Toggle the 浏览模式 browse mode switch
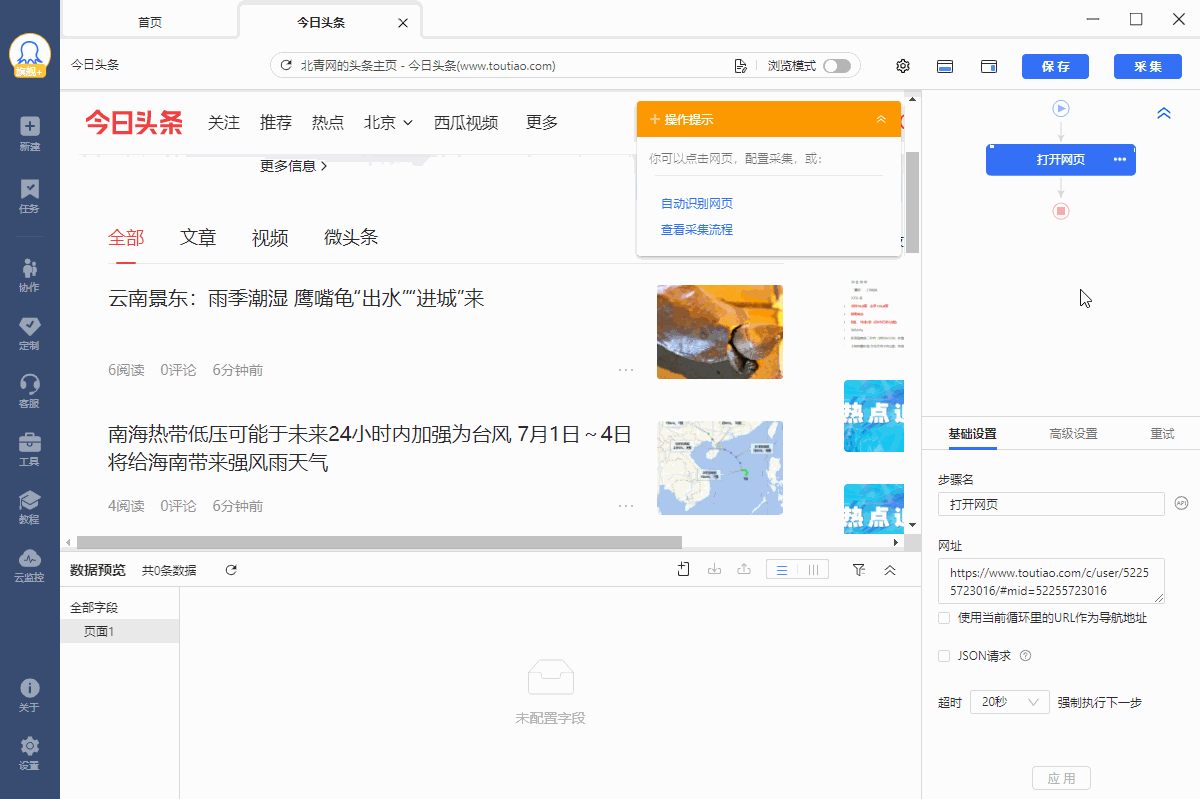This screenshot has width=1200, height=799. [x=837, y=66]
